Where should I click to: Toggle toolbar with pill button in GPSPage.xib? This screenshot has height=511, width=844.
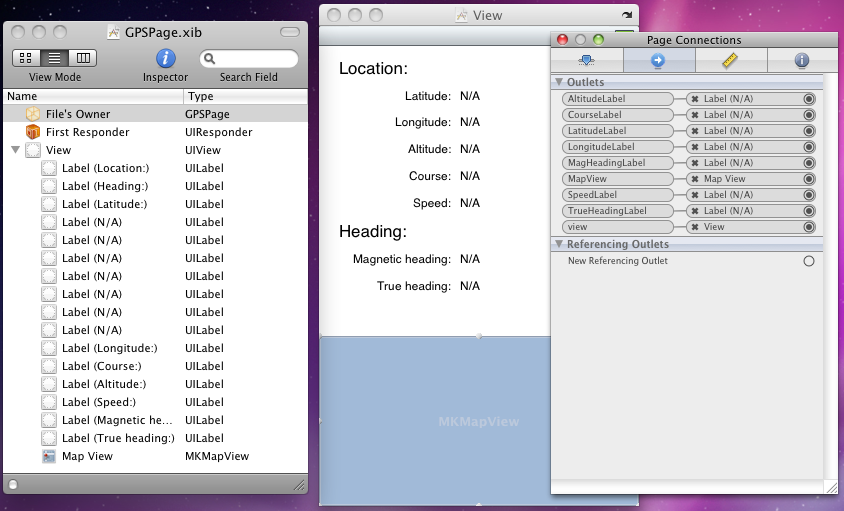point(290,32)
